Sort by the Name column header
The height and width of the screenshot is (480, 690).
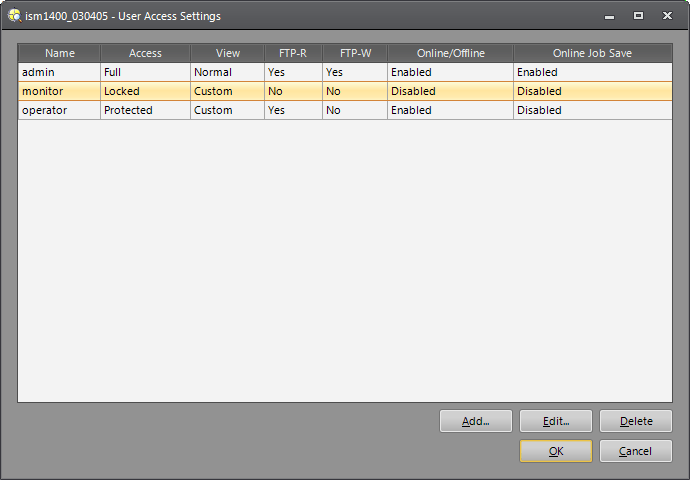tap(60, 53)
